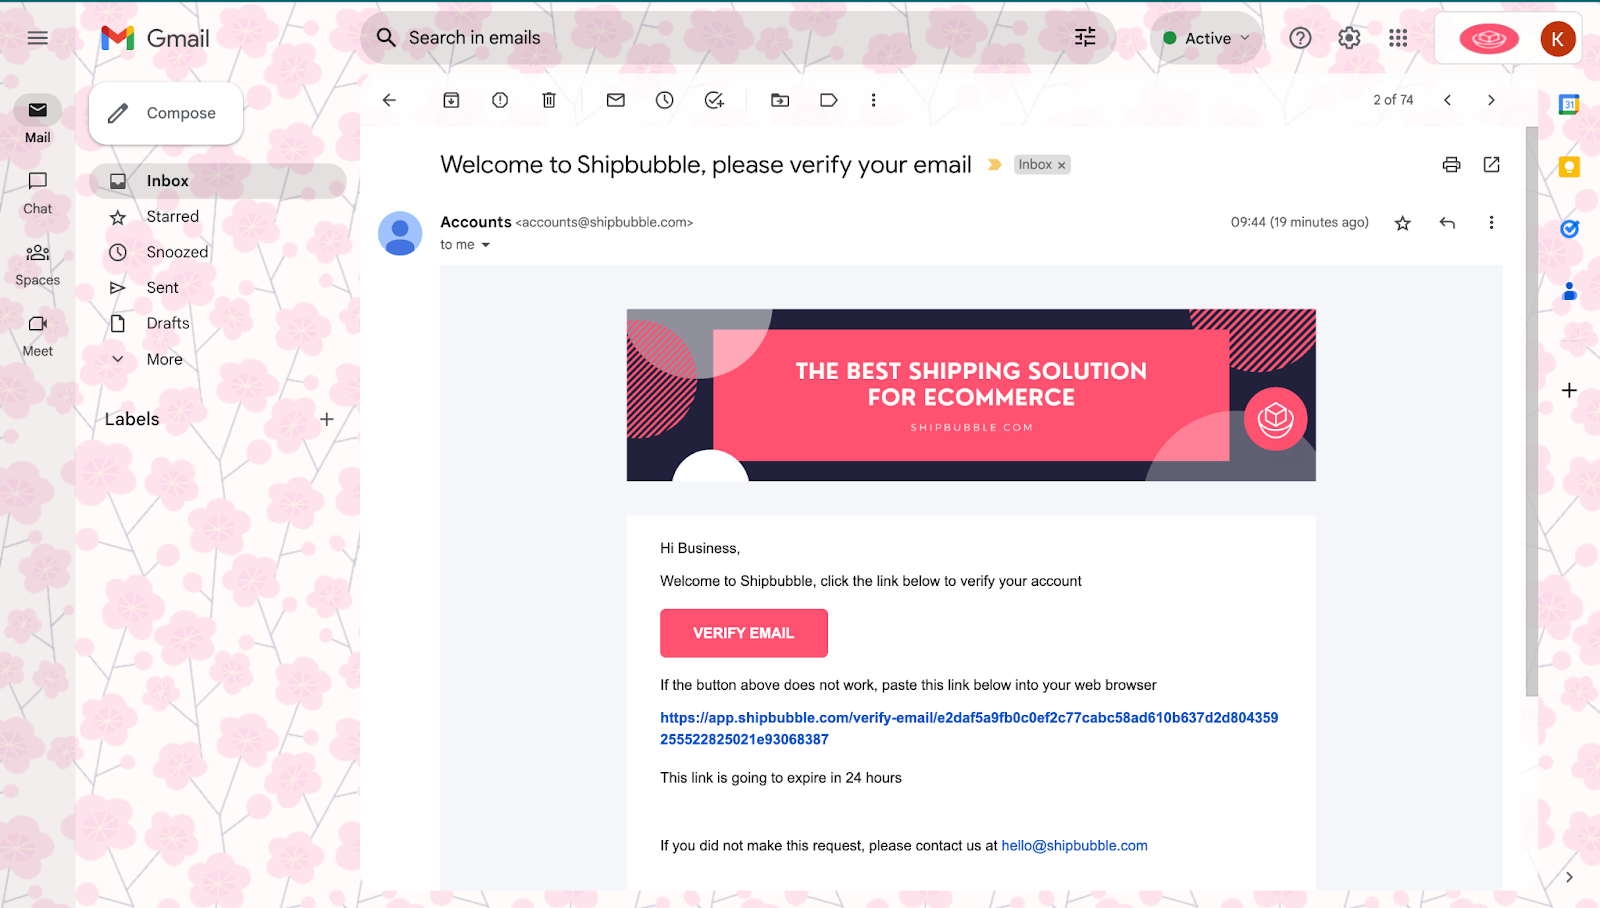
Task: Switch to the Chat tab
Action: click(x=38, y=193)
